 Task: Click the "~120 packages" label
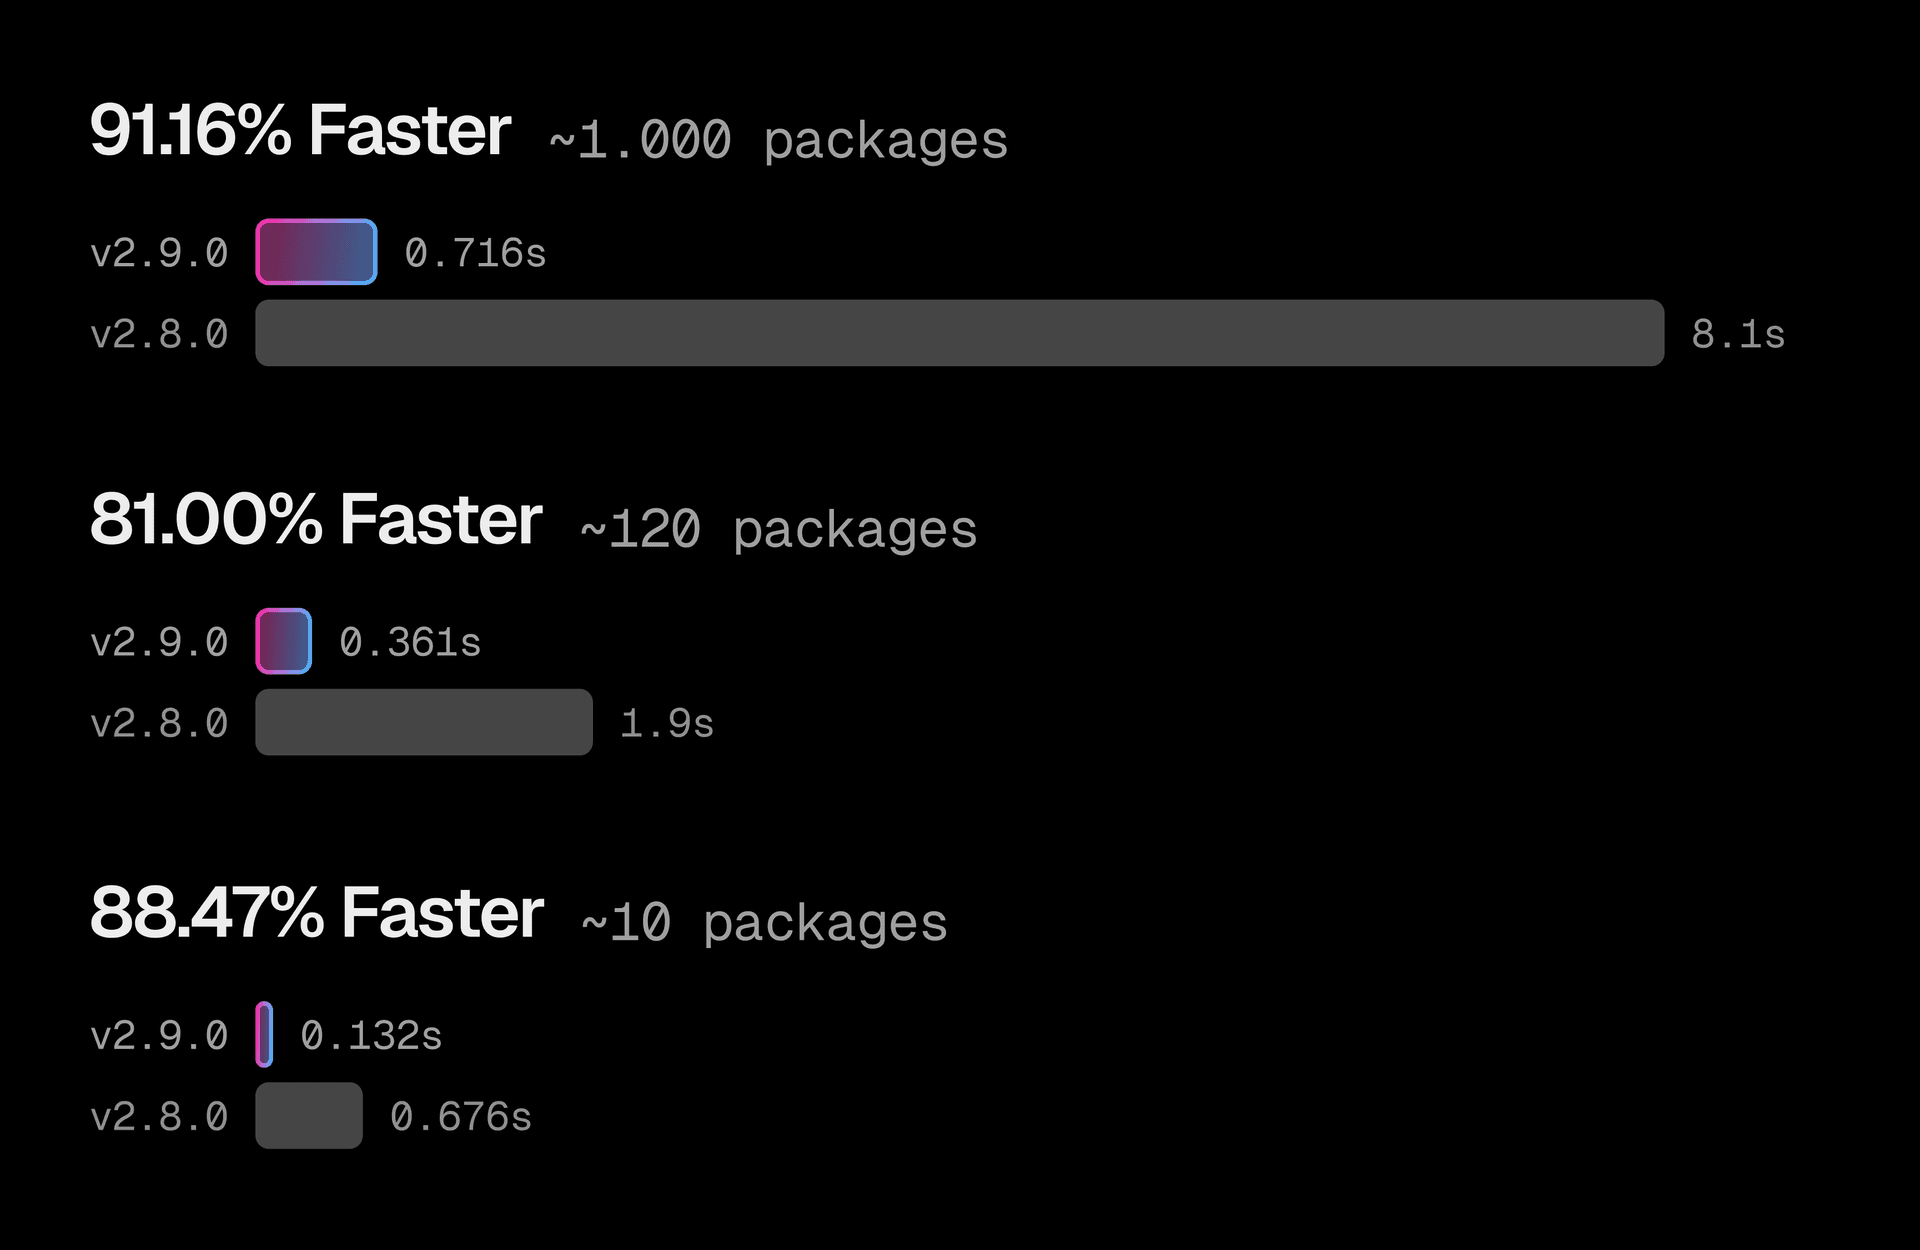click(778, 529)
